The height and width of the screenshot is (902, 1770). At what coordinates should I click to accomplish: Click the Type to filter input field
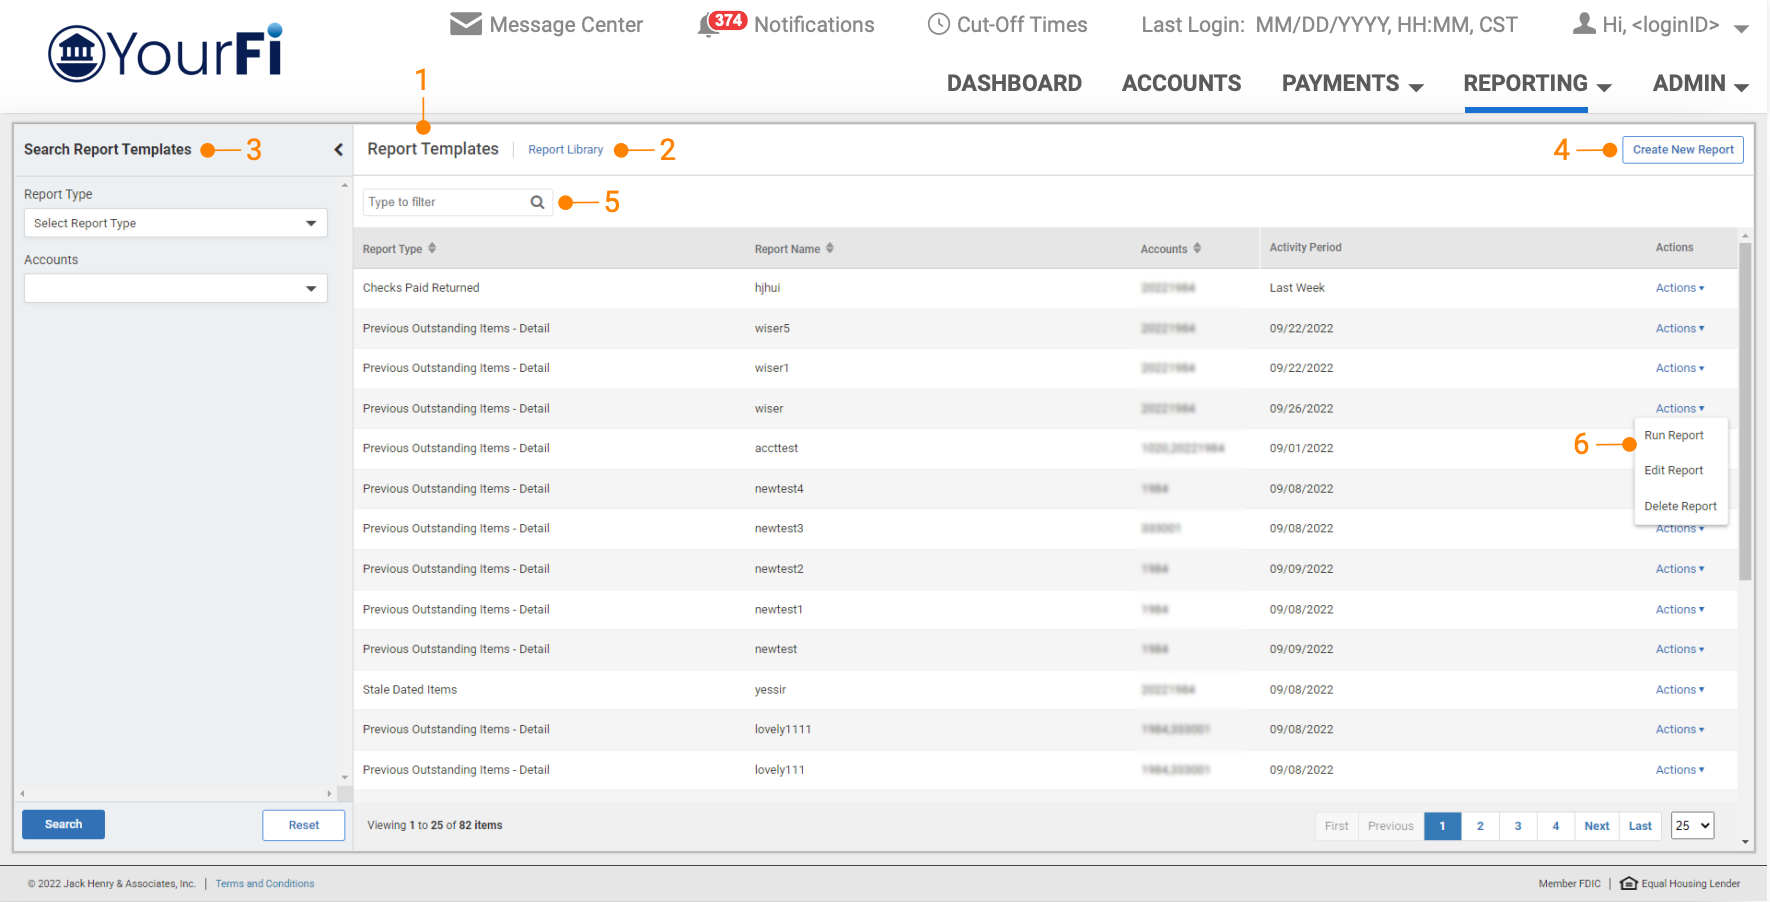[x=445, y=202]
